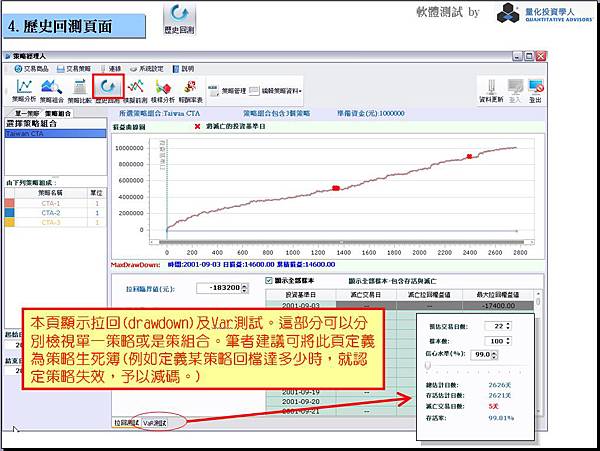This screenshot has width=600, height=451.
Task: Click the icon beside 系統設定 menu
Action: 133,69
